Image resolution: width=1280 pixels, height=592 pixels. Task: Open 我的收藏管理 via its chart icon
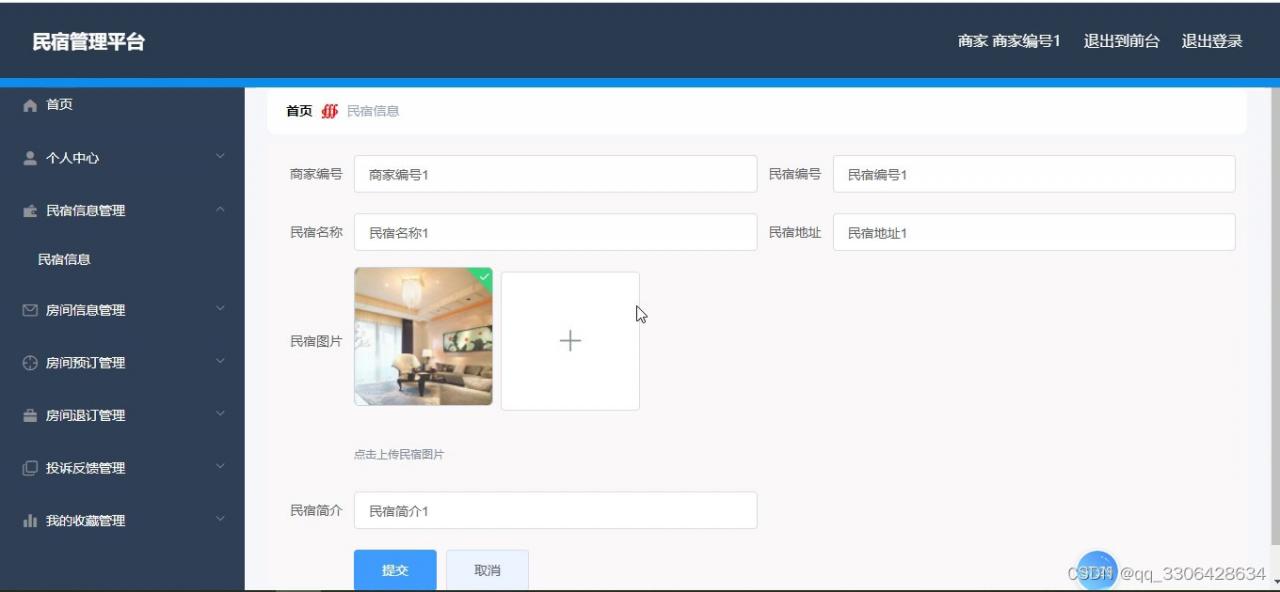tap(30, 520)
